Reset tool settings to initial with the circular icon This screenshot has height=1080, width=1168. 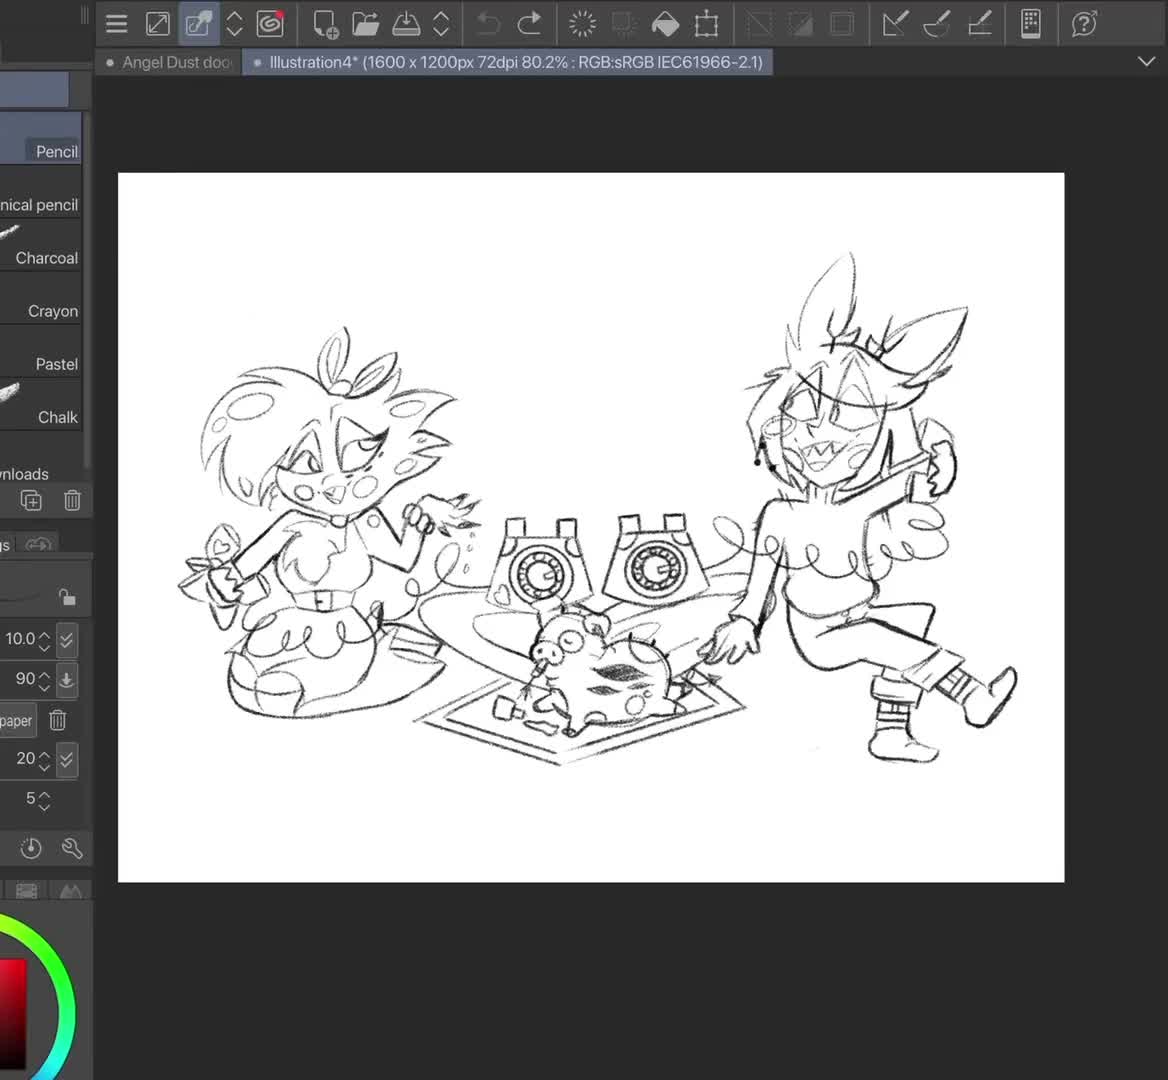31,848
